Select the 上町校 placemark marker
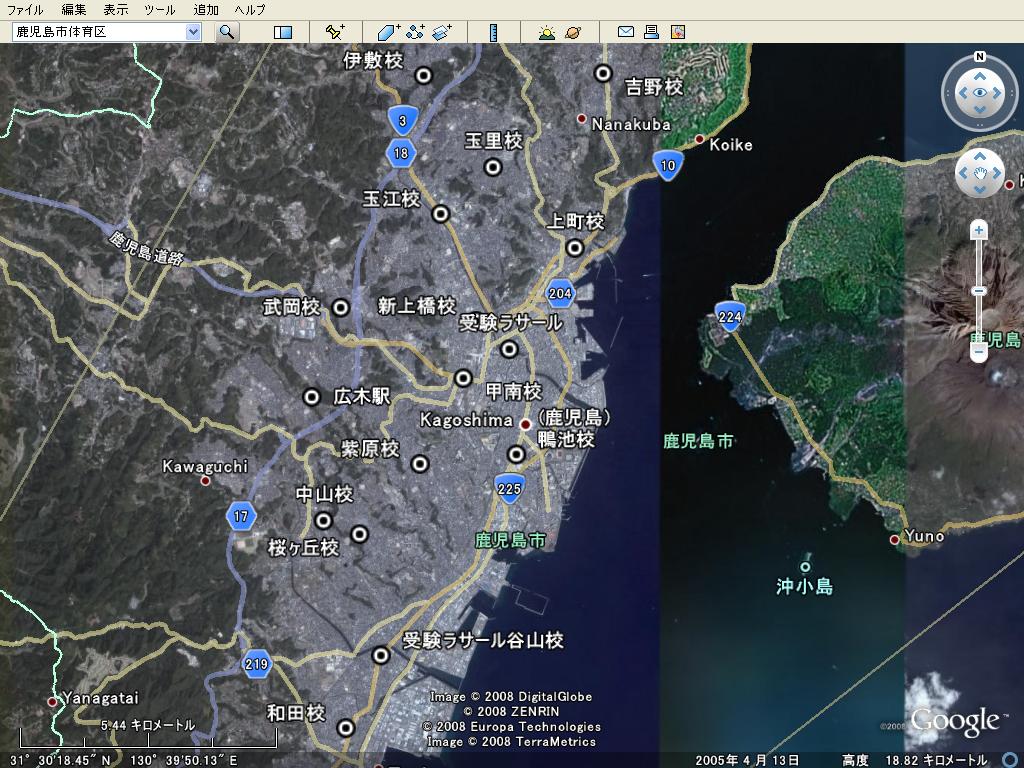This screenshot has height=768, width=1024. tap(575, 248)
